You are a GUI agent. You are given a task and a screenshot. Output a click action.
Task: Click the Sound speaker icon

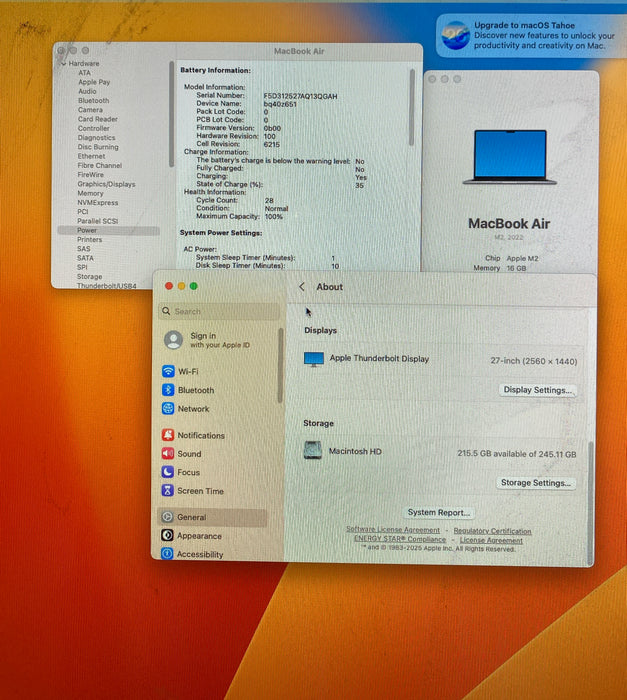point(168,454)
